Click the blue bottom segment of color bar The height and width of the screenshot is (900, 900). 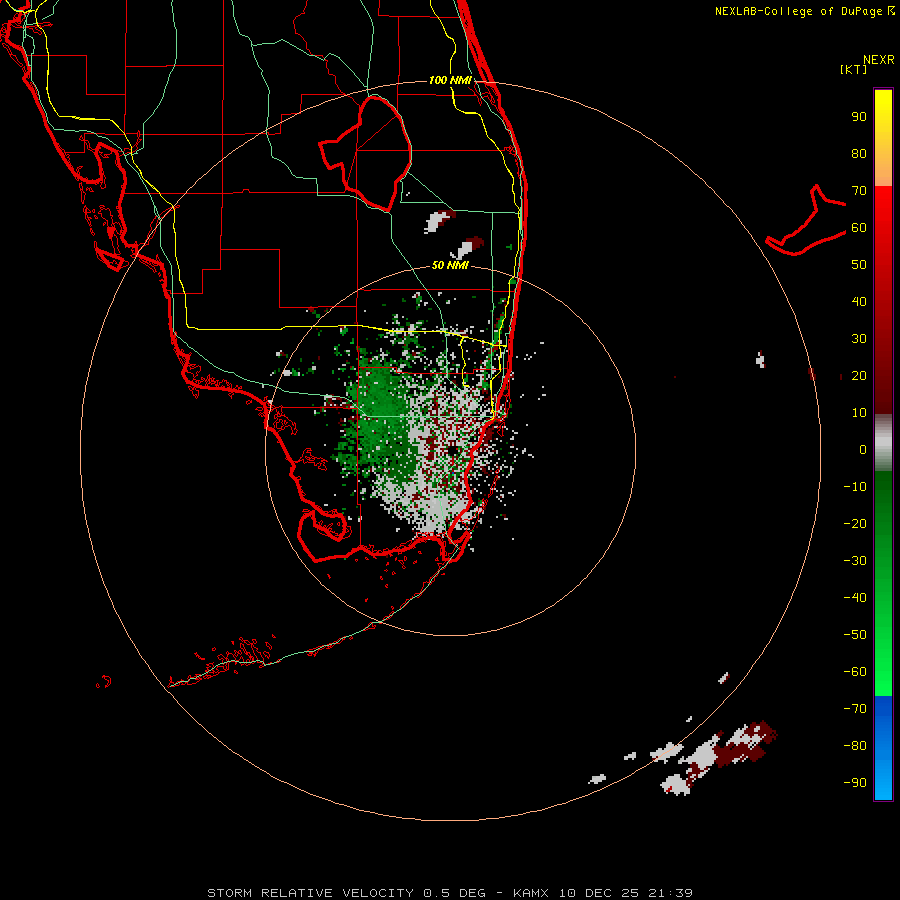click(883, 748)
